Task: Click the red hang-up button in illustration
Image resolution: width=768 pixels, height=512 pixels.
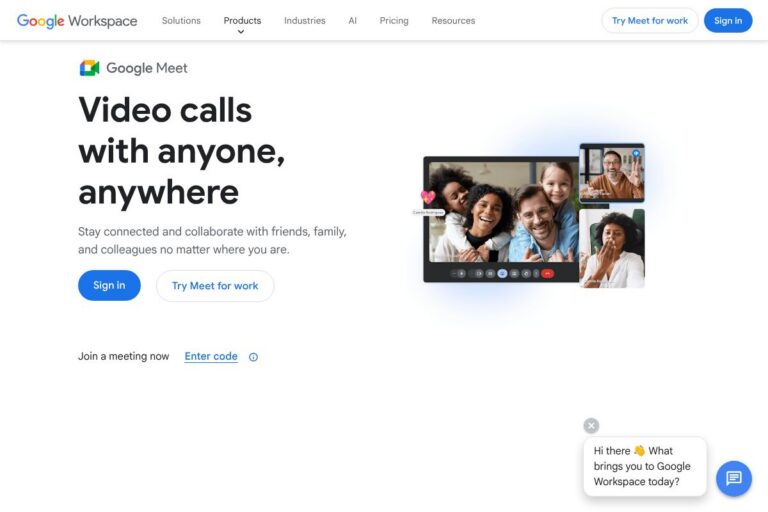Action: coord(546,273)
